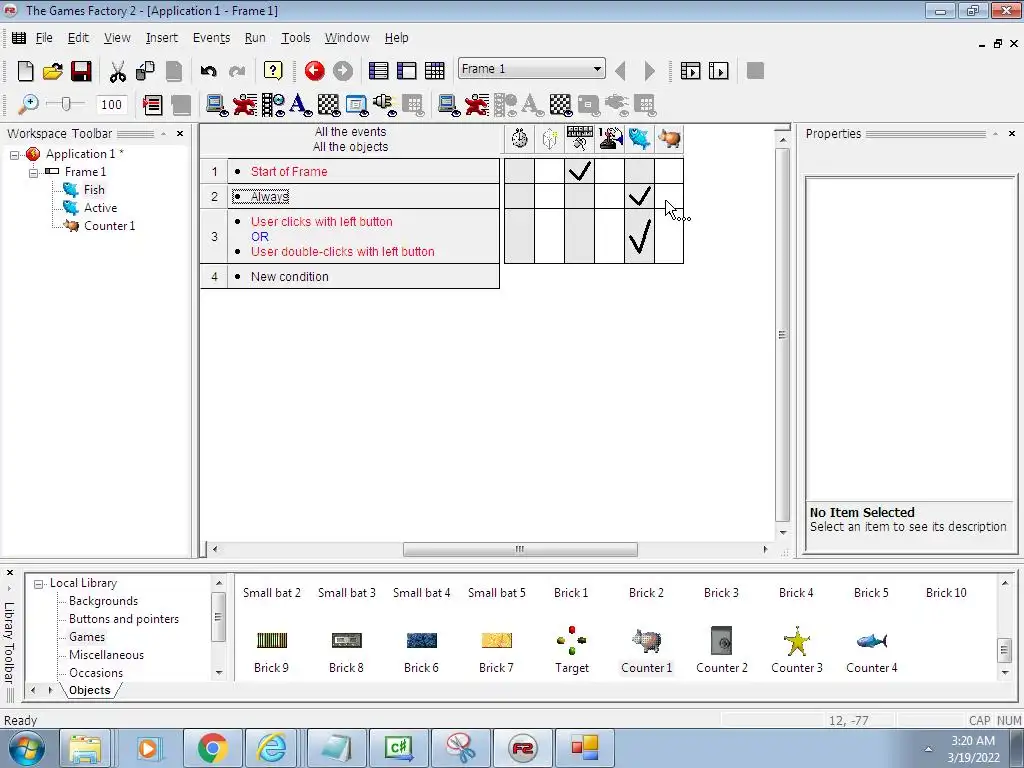Viewport: 1024px width, 768px height.
Task: Select the Target library object
Action: (571, 641)
